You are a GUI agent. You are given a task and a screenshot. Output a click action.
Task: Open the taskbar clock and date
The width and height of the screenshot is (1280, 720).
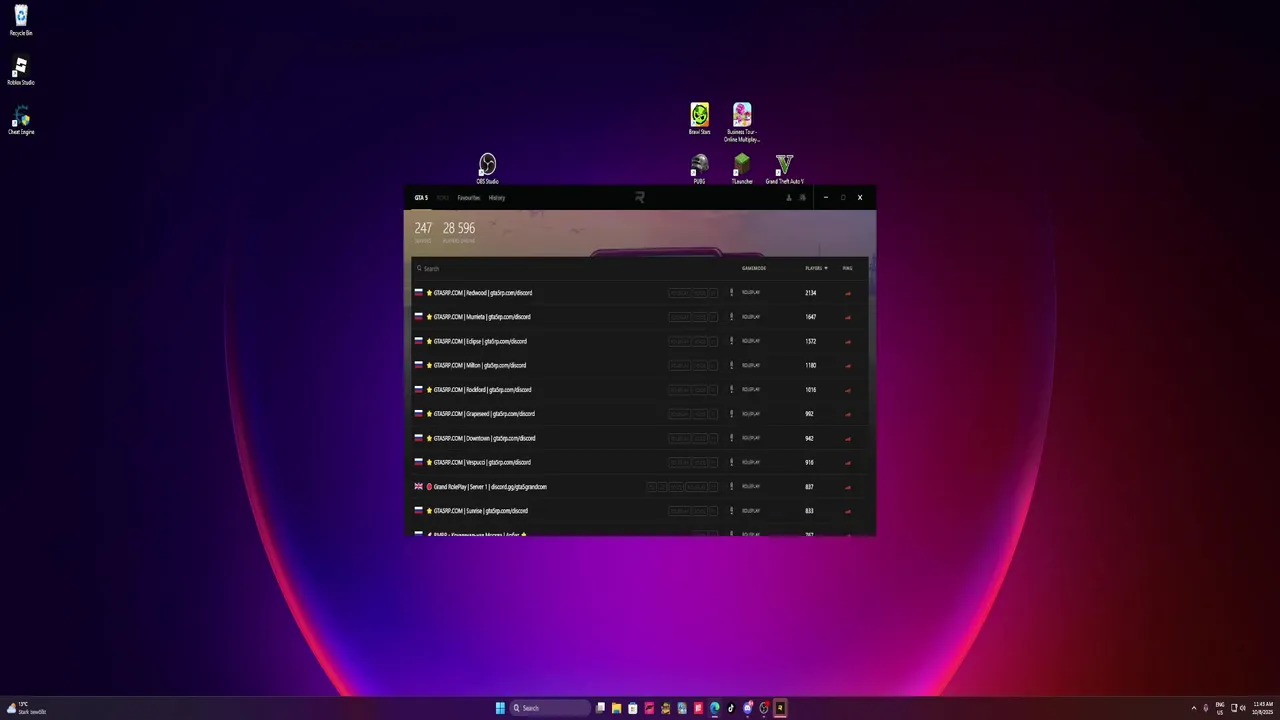click(x=1263, y=708)
